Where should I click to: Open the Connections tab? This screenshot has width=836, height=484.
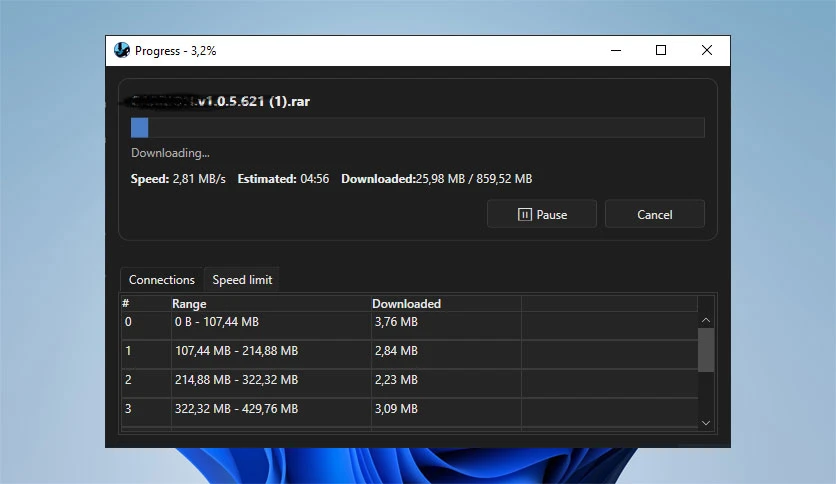pos(162,279)
